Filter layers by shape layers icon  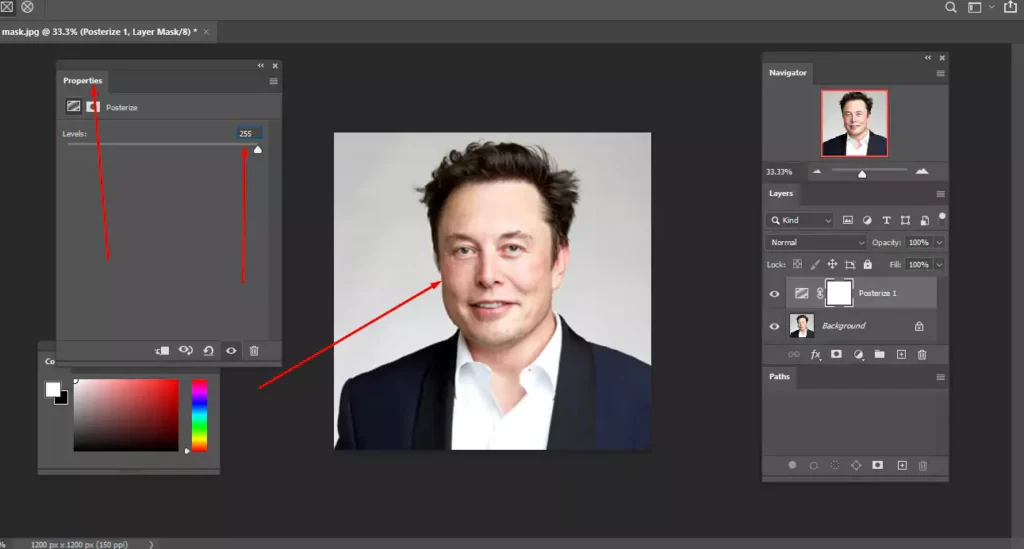(905, 220)
